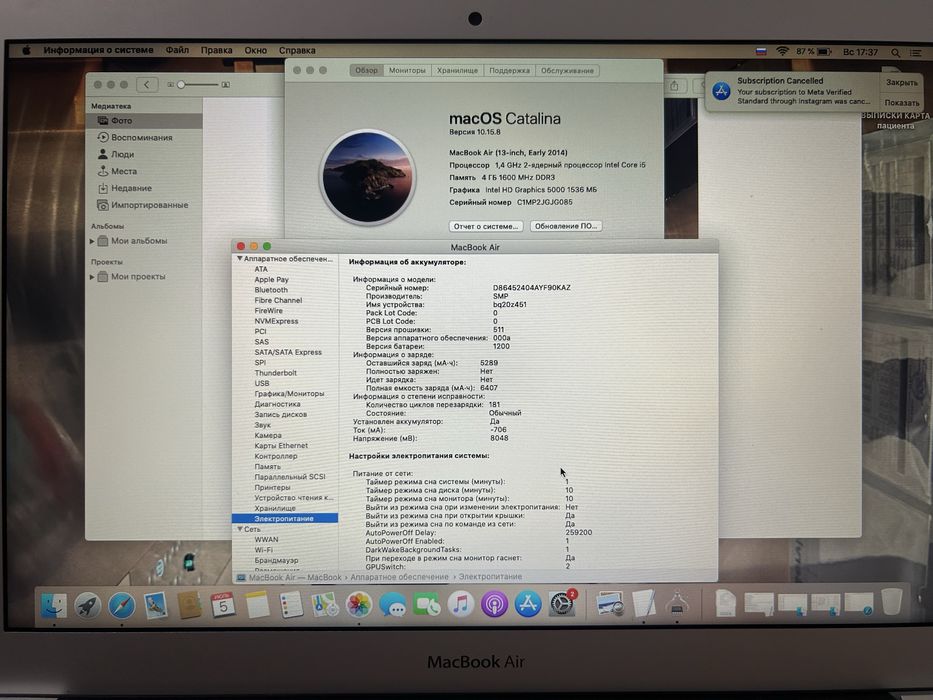
Task: Expand Мои альбомы in Photos sidebar
Action: (x=92, y=241)
